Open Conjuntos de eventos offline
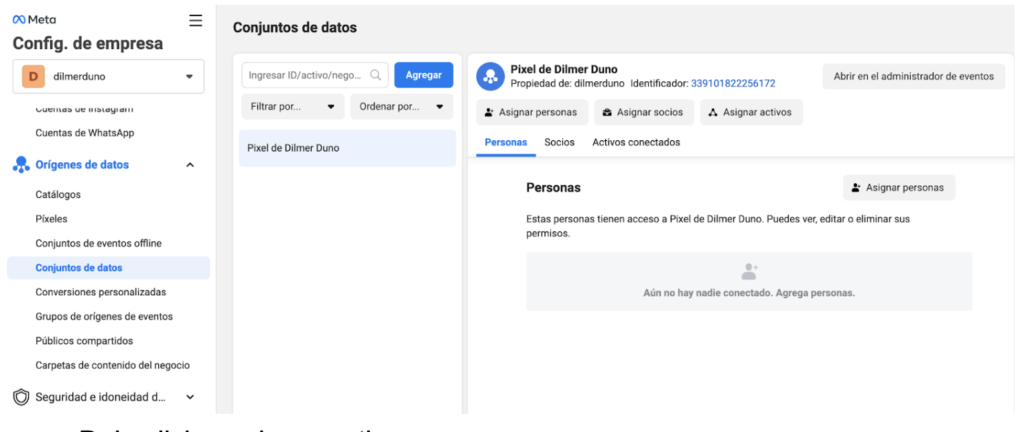The height and width of the screenshot is (432, 1024). (x=99, y=243)
